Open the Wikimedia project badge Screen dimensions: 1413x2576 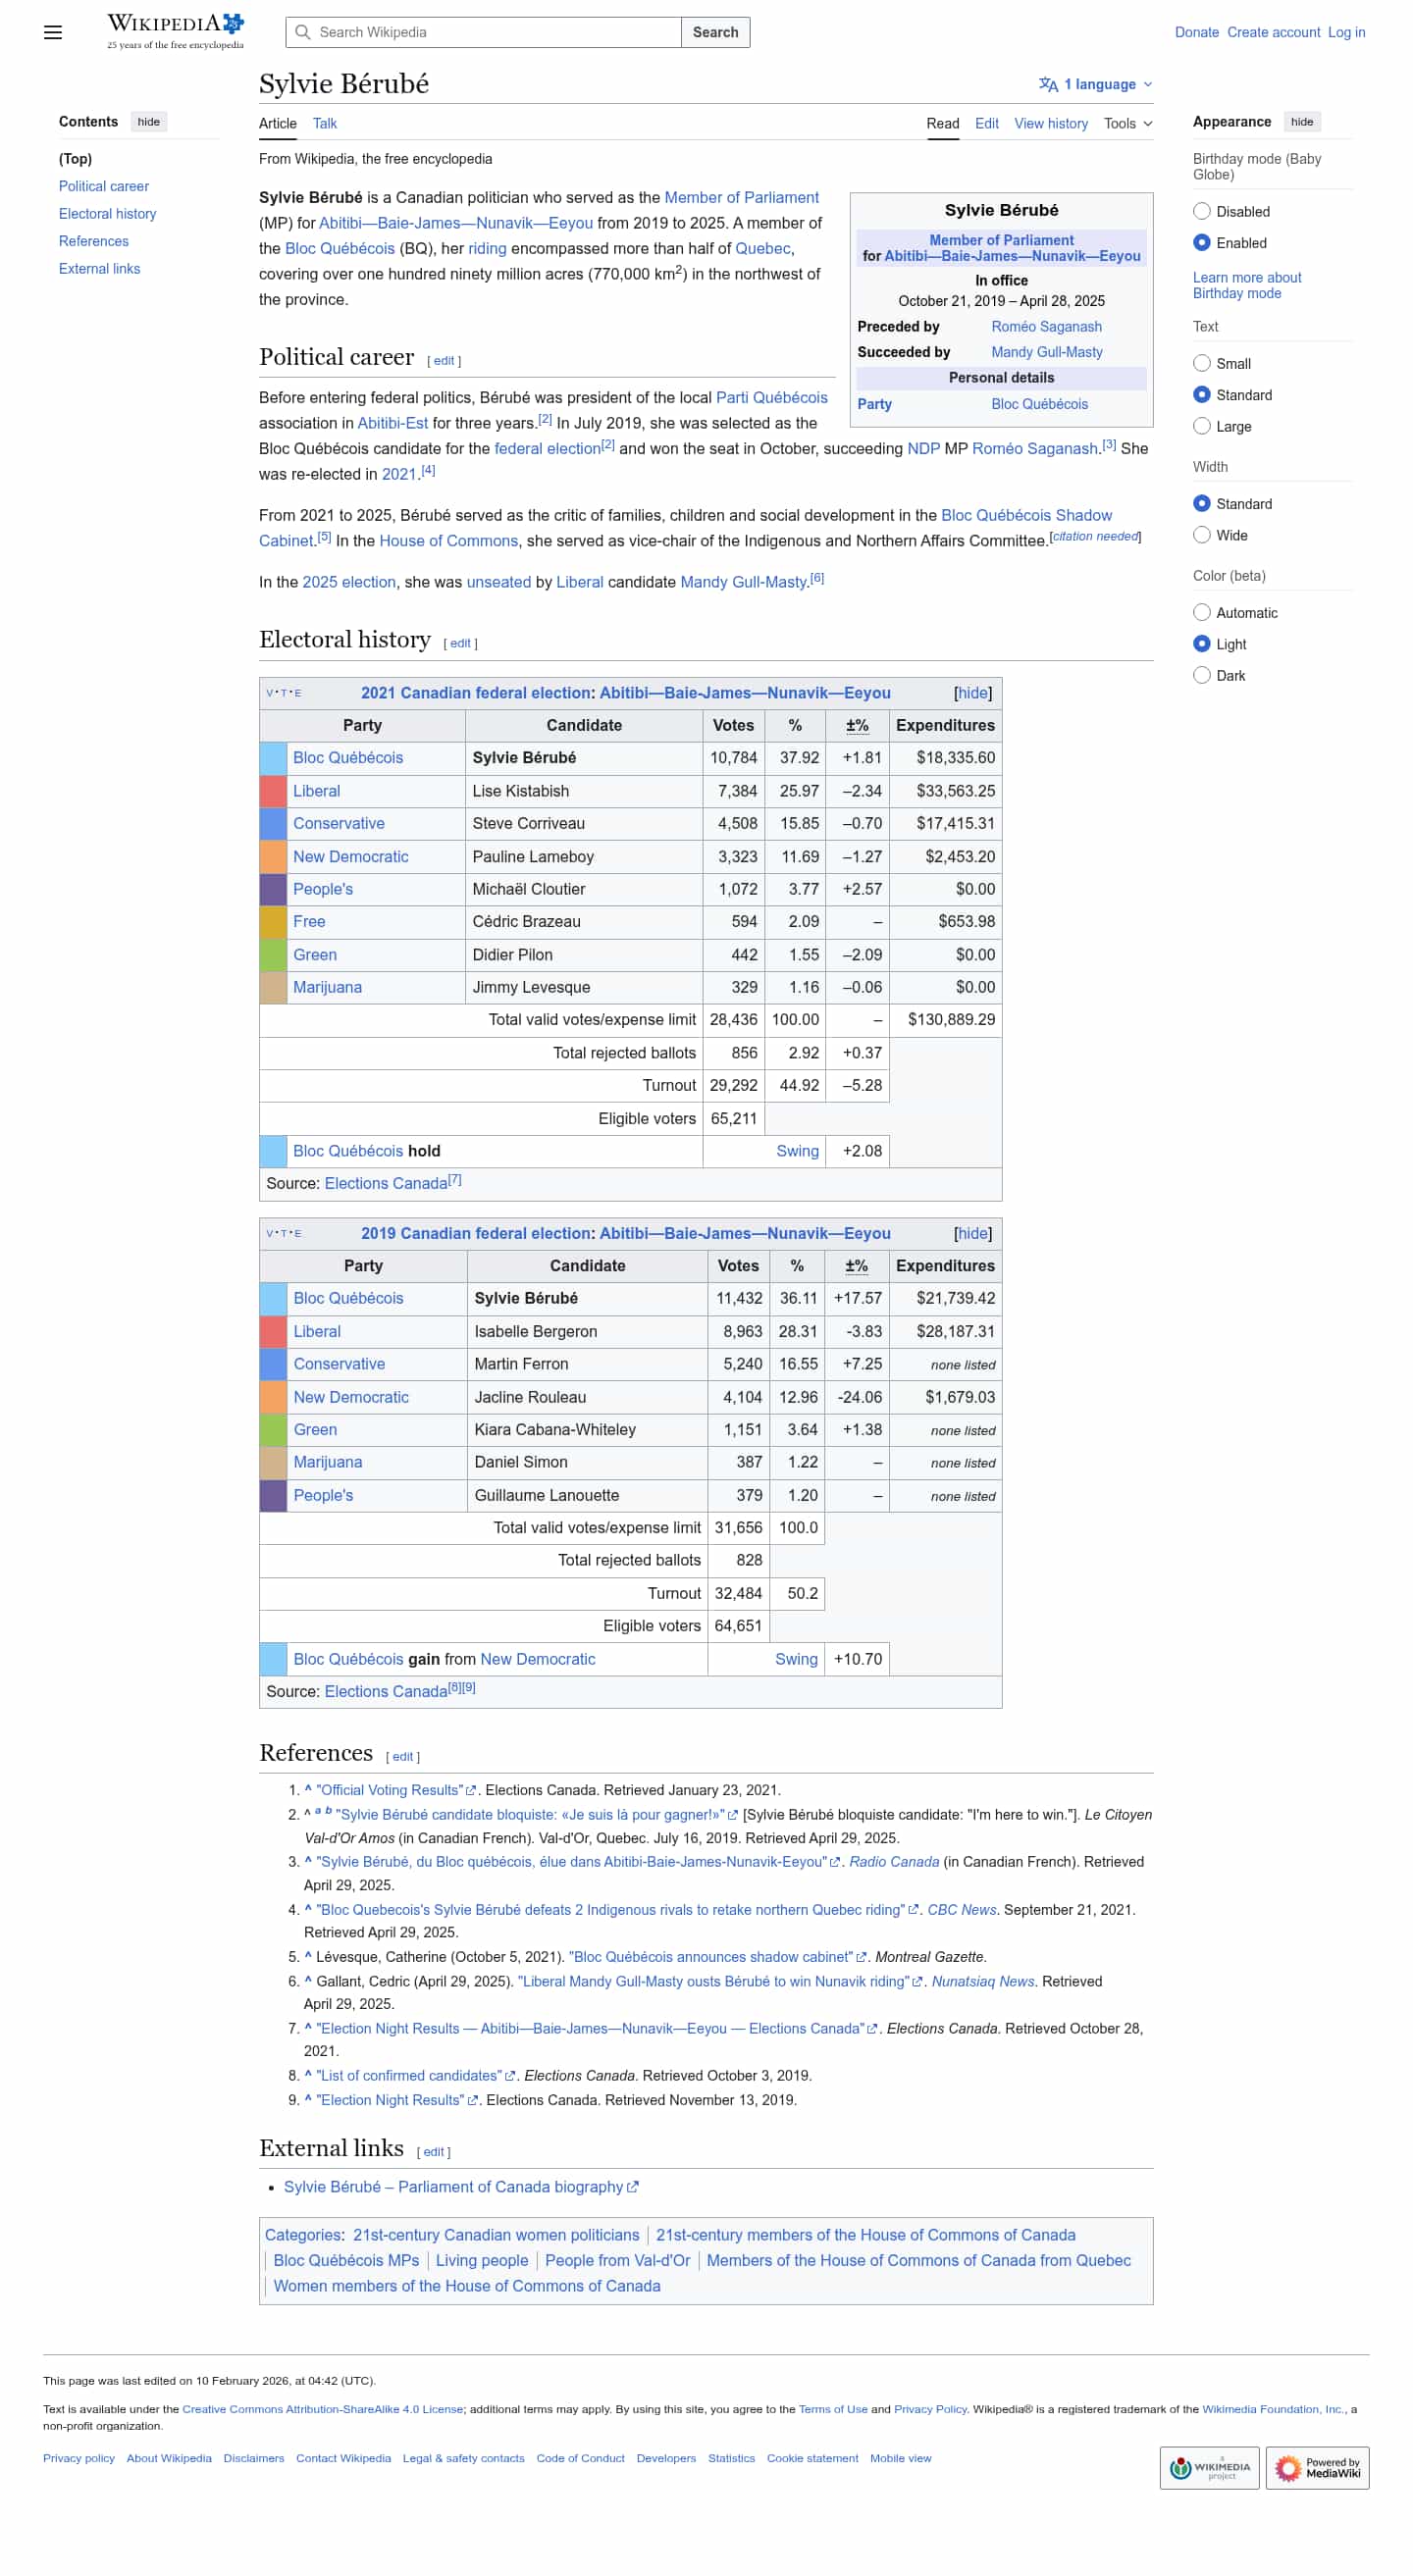tap(1209, 2467)
